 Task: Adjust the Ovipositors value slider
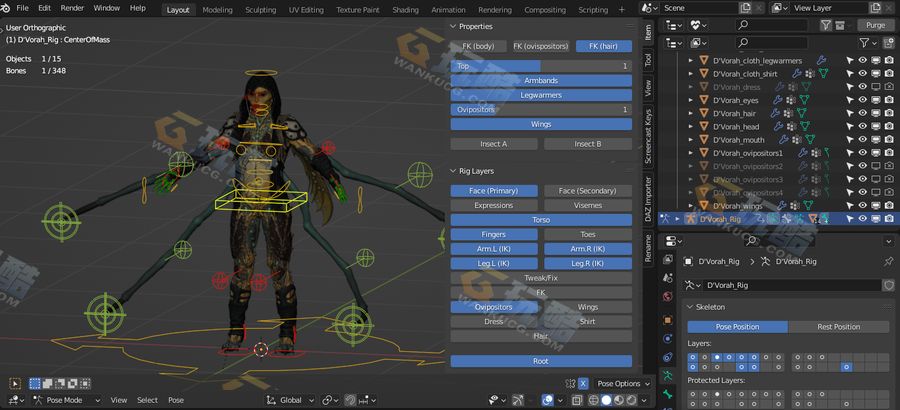pyautogui.click(x=541, y=109)
